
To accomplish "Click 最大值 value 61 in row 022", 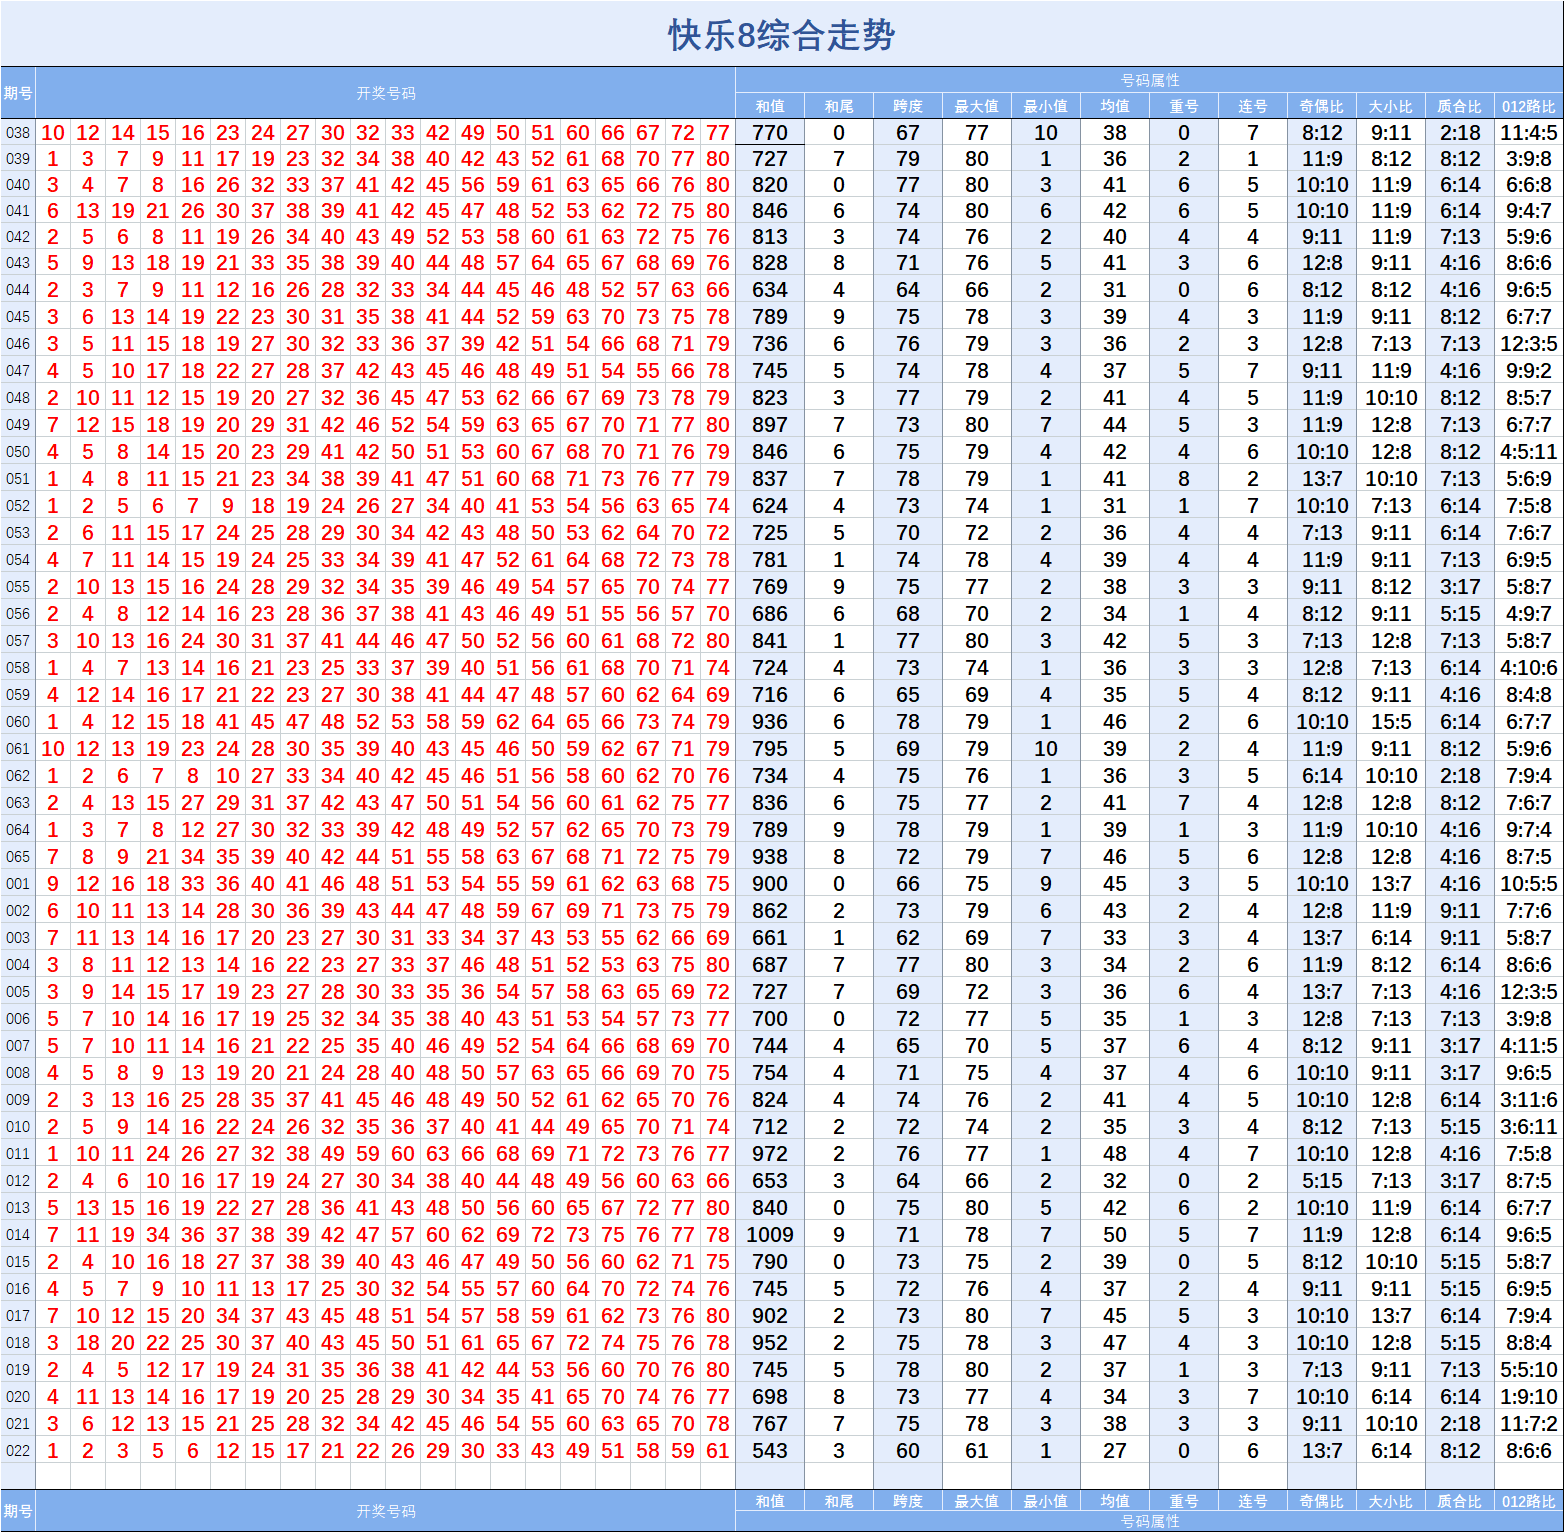I will [977, 1451].
